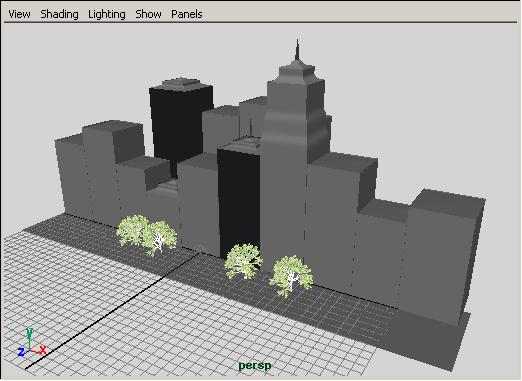Select the short black building in front
522x381 pixels.
tap(239, 200)
